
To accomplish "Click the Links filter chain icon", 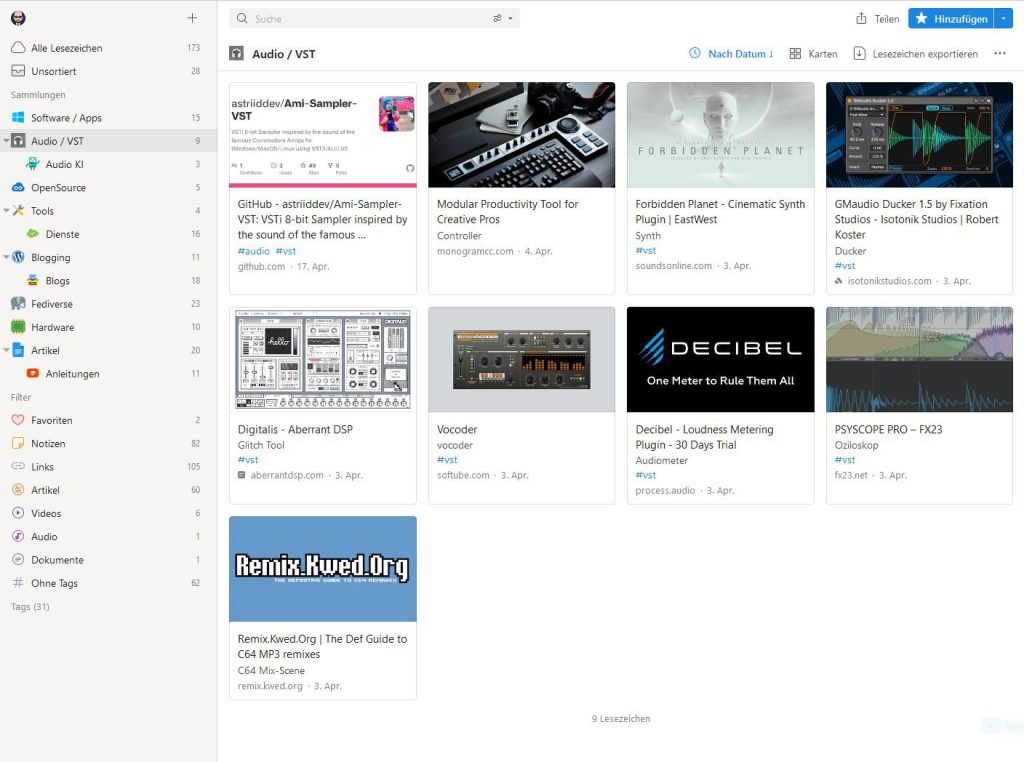I will click(18, 466).
